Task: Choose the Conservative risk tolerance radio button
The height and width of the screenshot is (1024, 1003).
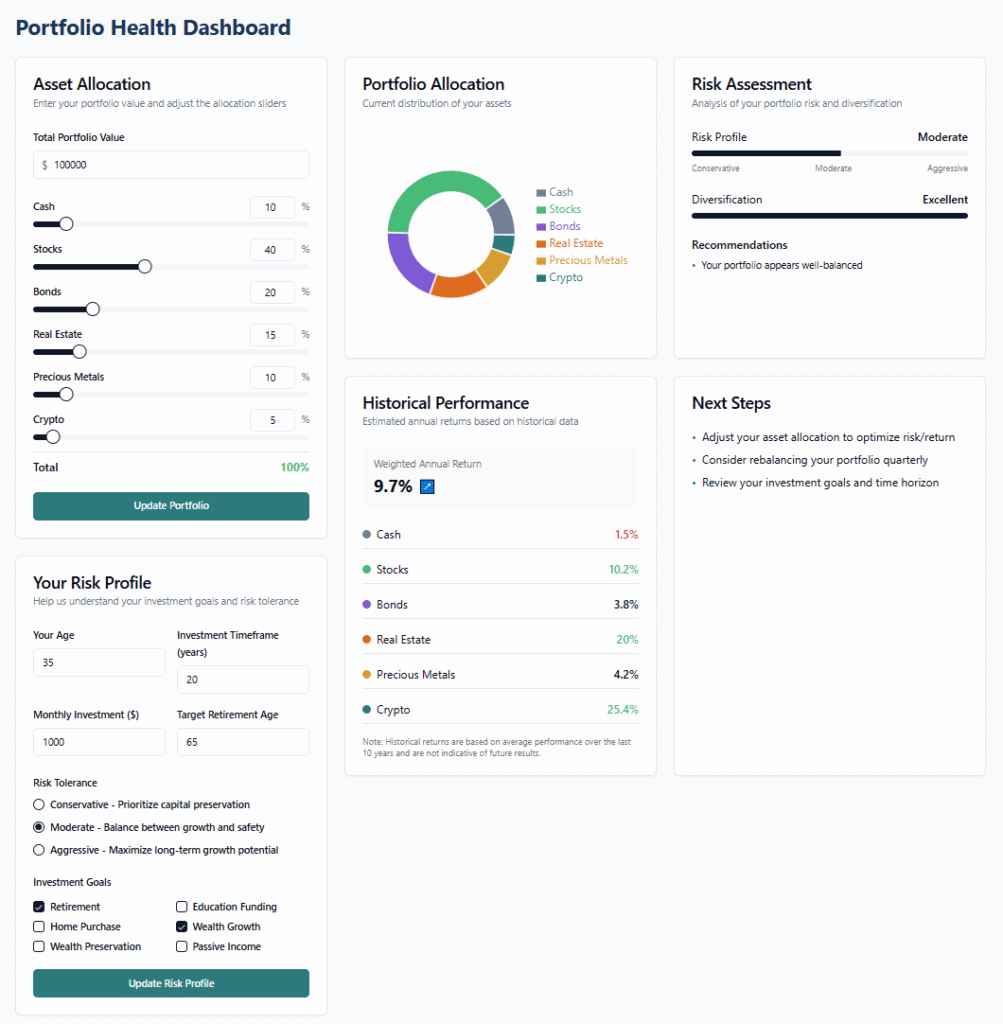Action: [x=39, y=805]
